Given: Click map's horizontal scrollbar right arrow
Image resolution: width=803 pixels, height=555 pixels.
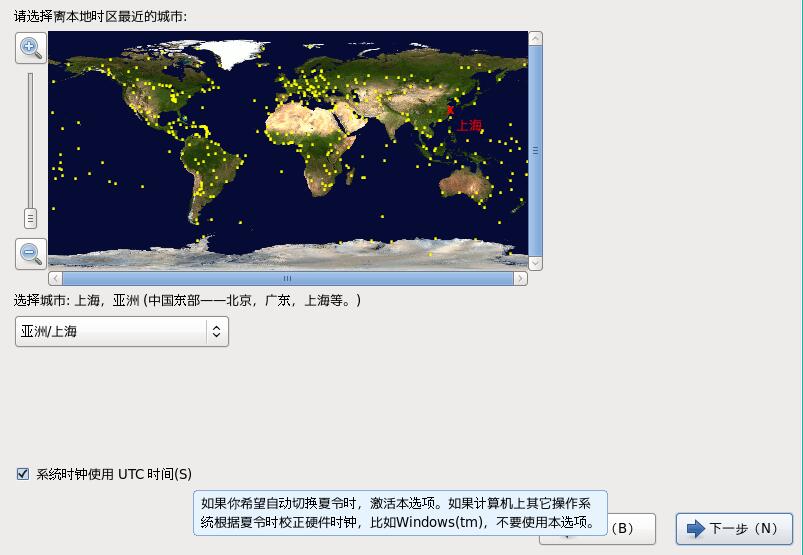Looking at the screenshot, I should click(x=520, y=279).
